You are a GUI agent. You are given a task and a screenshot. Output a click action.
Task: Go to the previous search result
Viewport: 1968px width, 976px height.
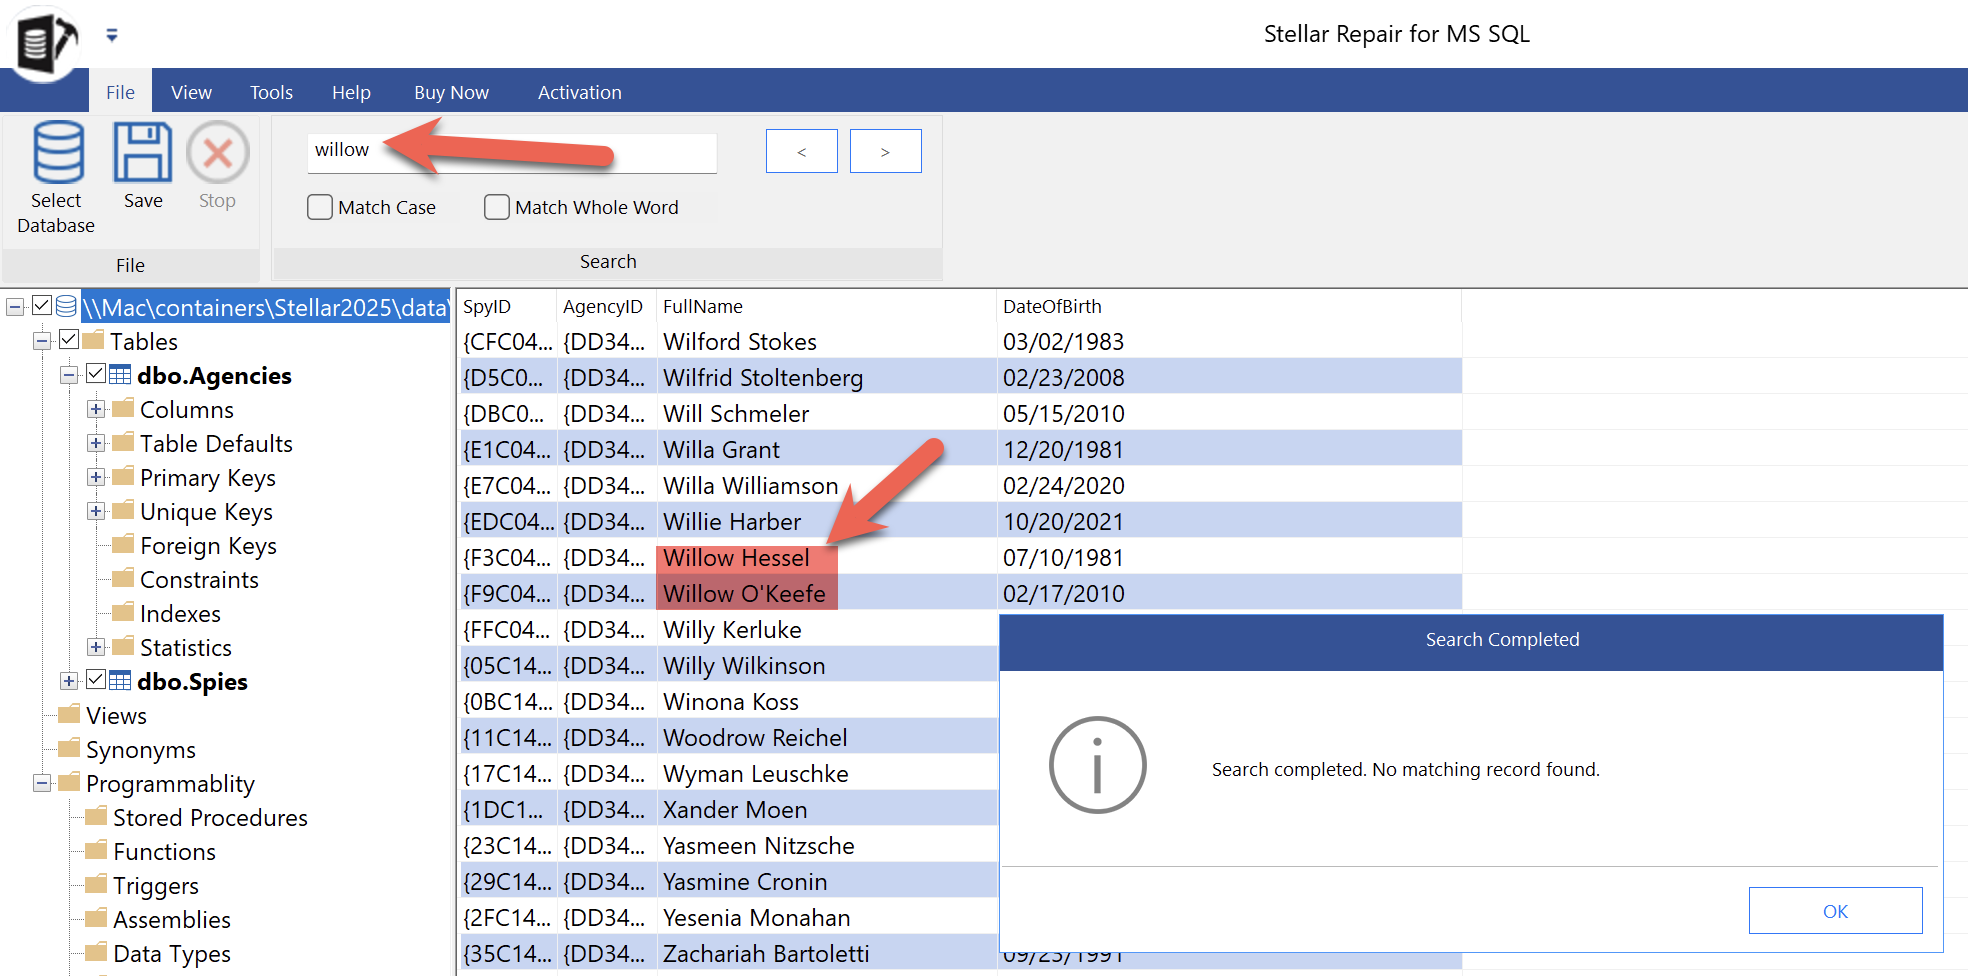(801, 151)
